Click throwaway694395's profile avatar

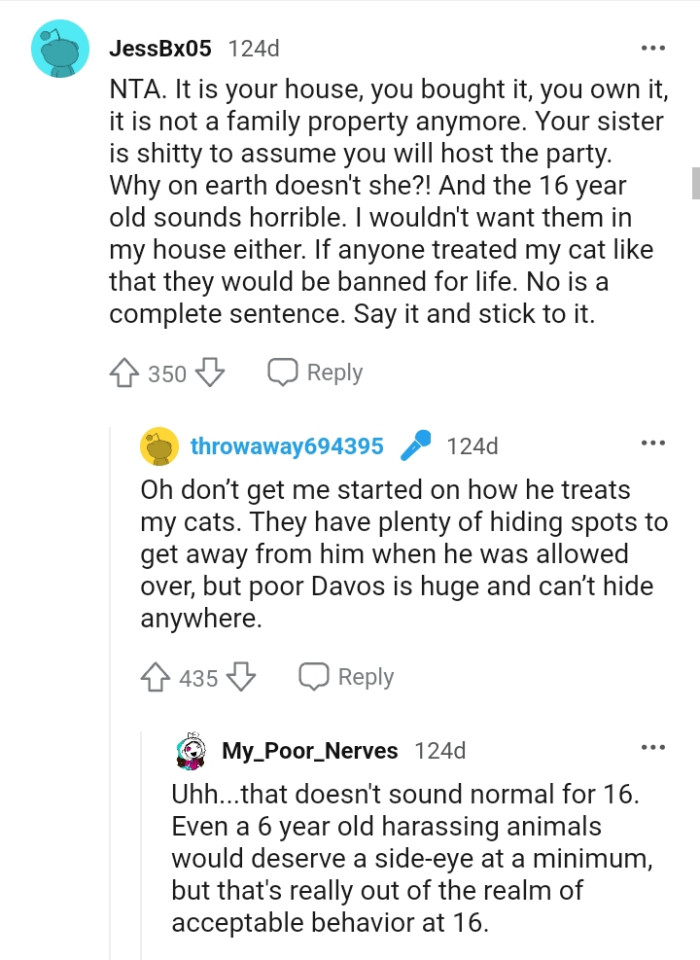[x=160, y=445]
